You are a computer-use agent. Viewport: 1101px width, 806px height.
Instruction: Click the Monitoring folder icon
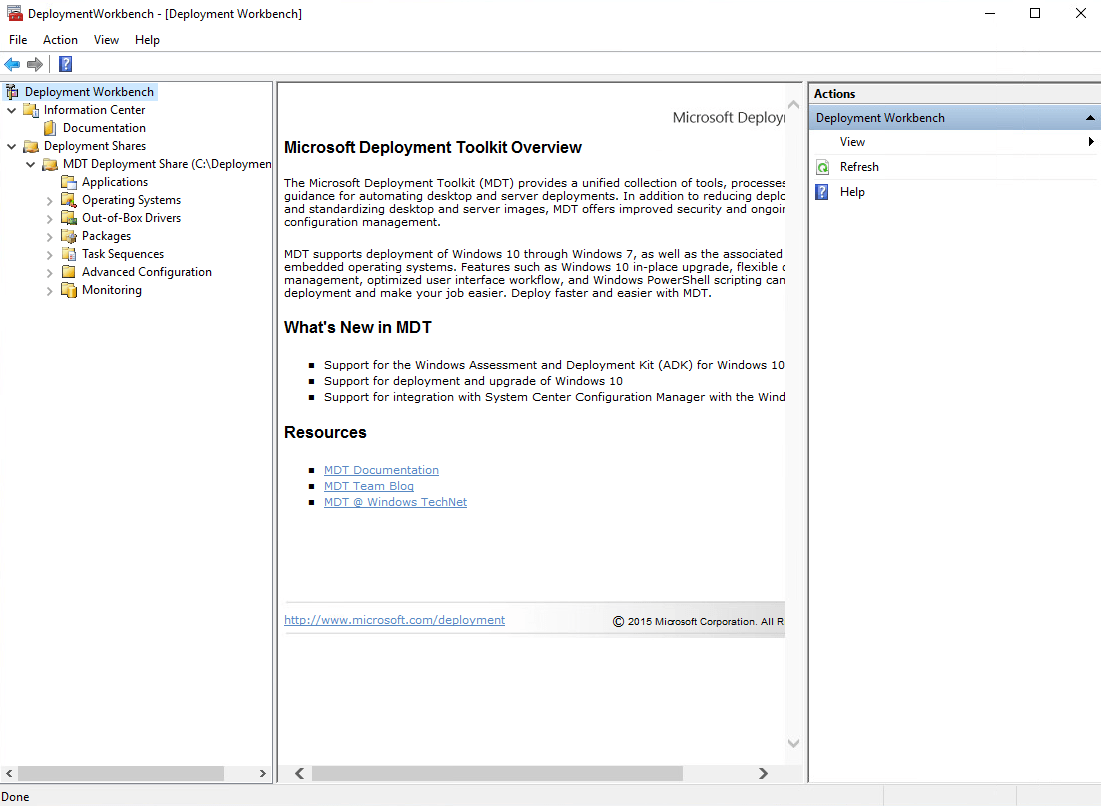pos(70,290)
